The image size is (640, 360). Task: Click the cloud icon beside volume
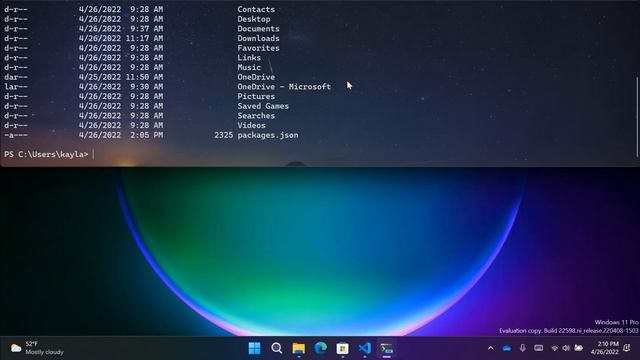coord(578,348)
